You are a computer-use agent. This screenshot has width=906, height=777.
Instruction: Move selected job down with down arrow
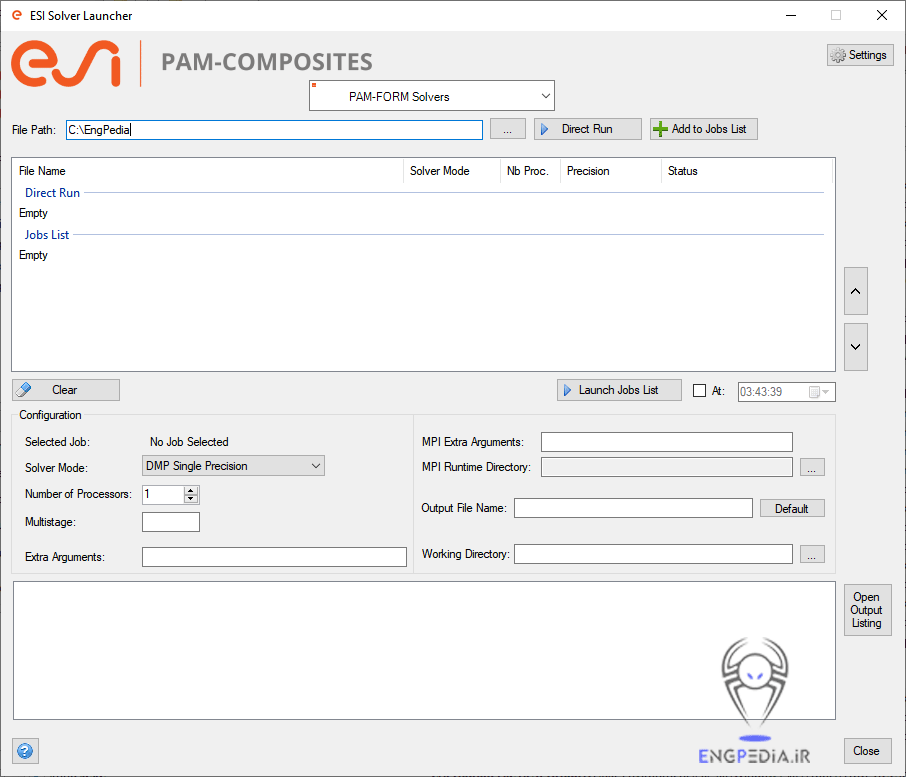tap(856, 347)
